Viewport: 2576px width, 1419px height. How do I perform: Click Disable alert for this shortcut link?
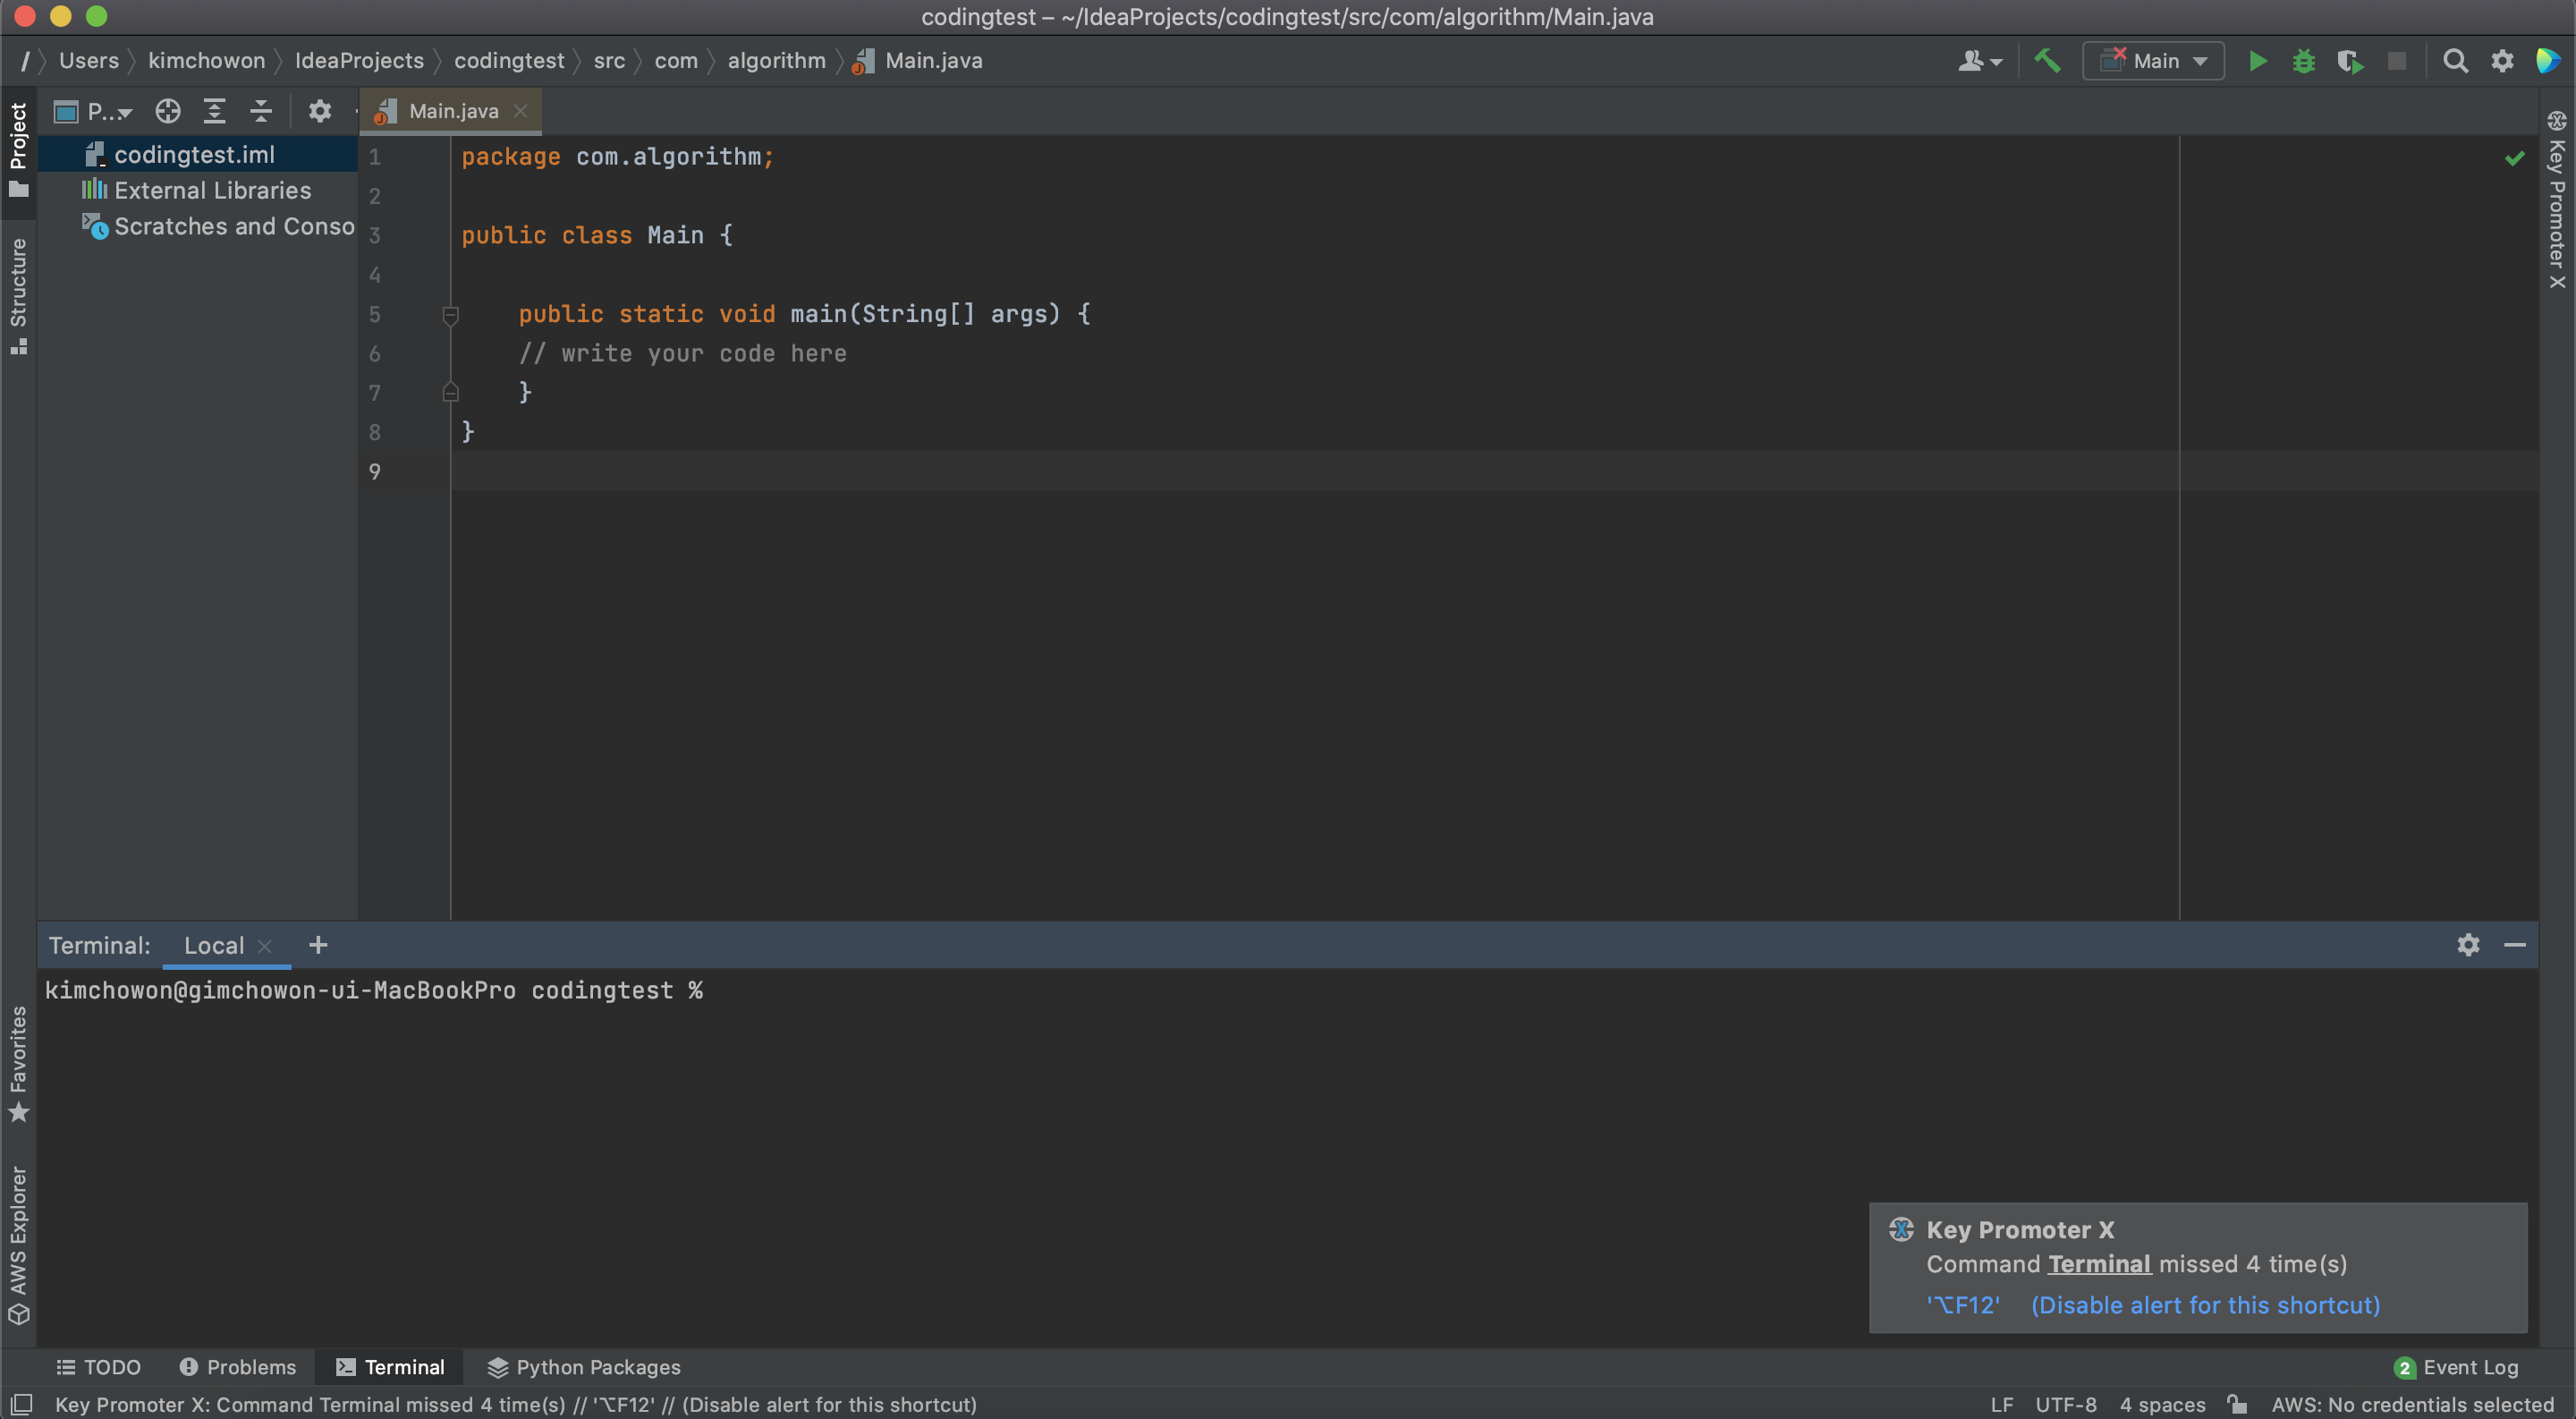pyautogui.click(x=2205, y=1305)
